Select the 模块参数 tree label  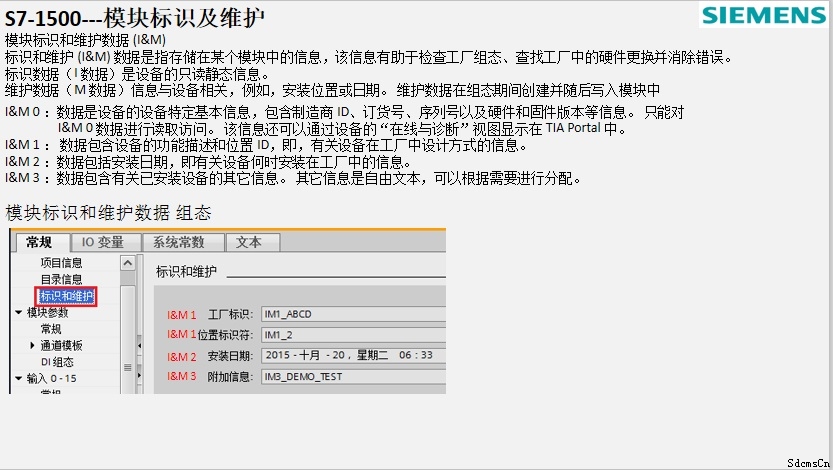click(x=48, y=312)
